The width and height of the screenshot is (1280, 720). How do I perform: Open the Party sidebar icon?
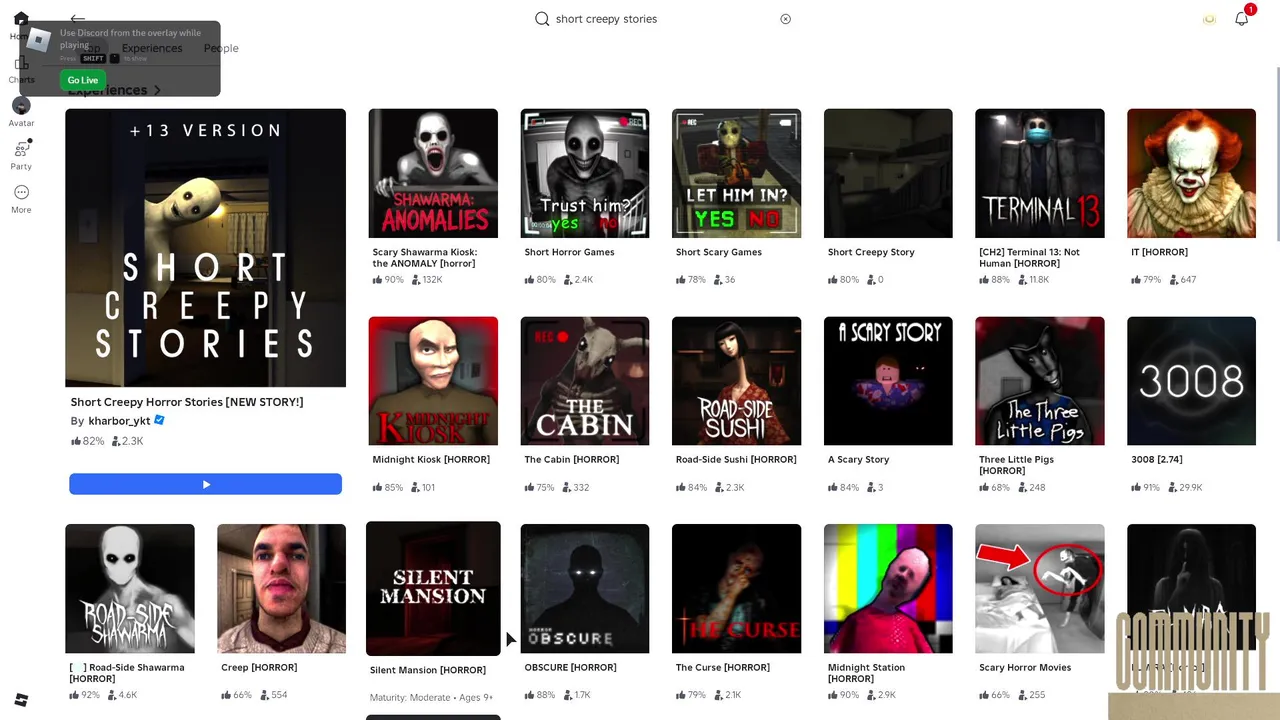[21, 148]
